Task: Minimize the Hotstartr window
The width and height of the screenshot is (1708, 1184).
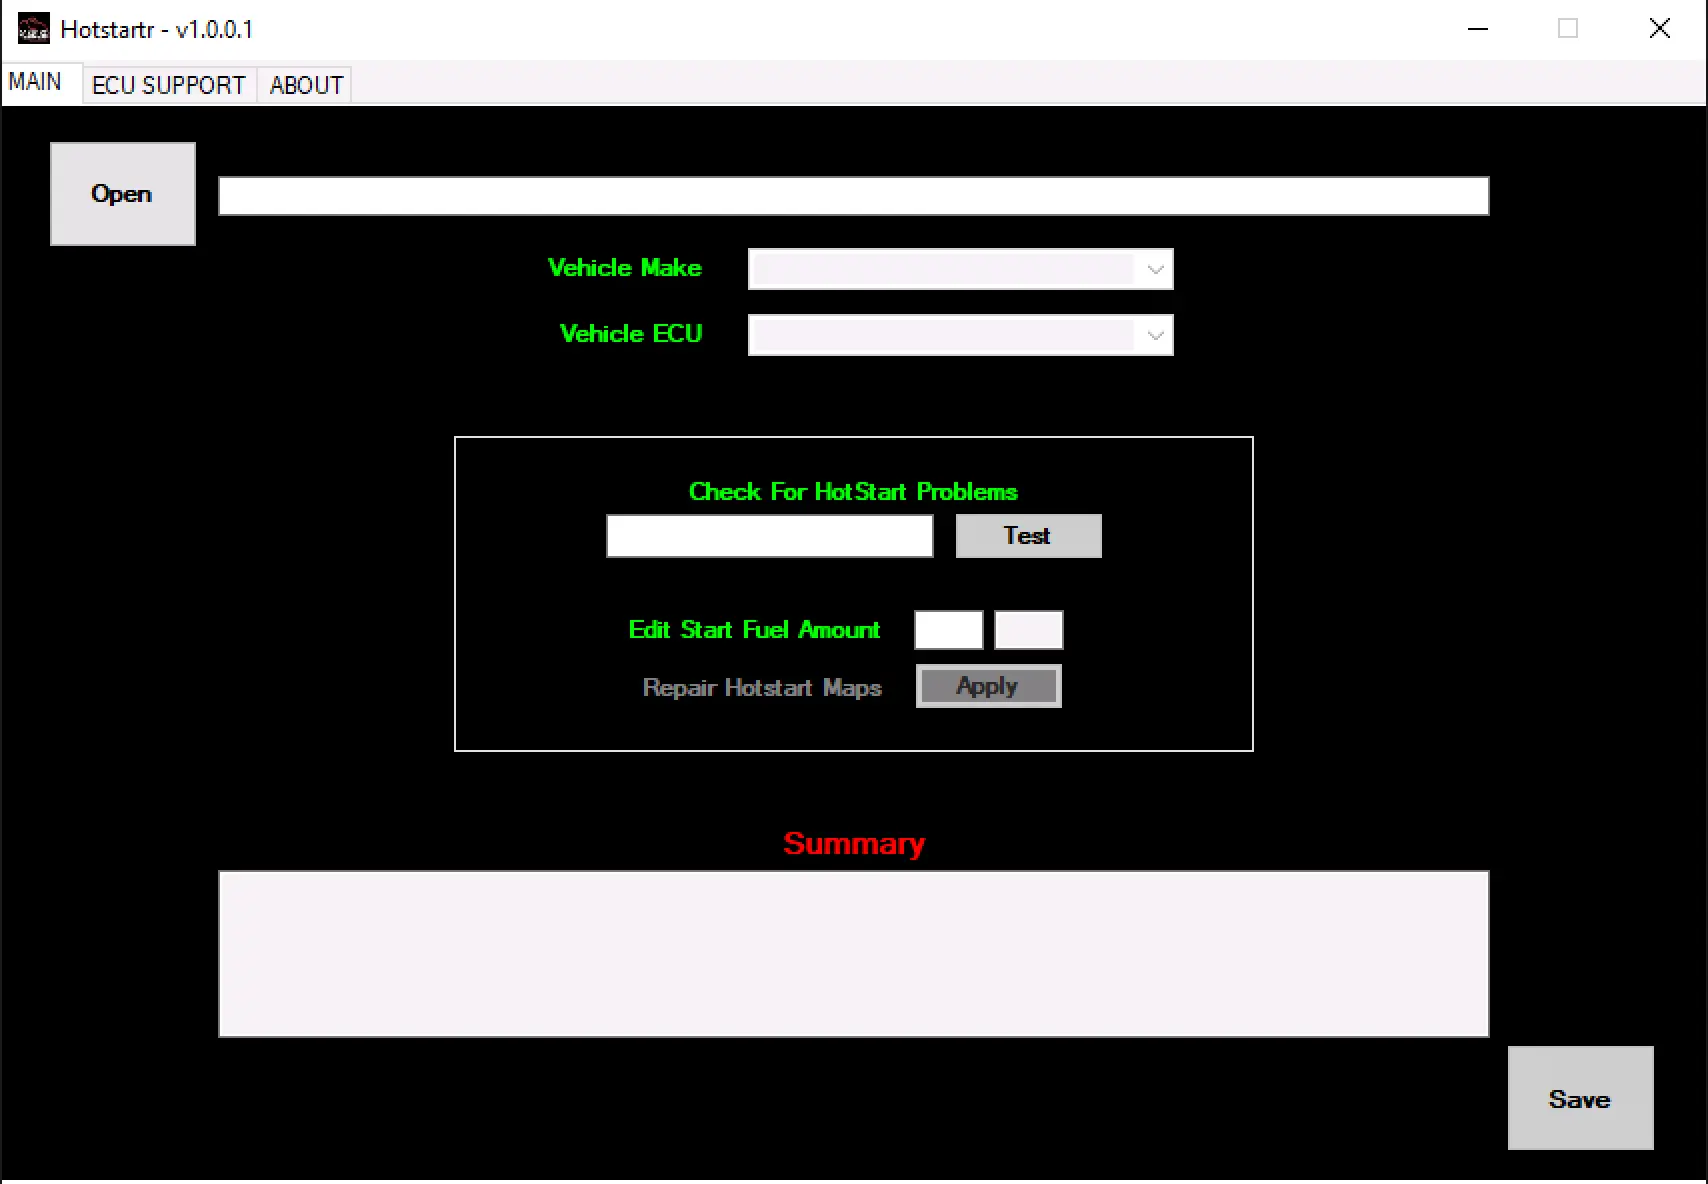Action: (1478, 29)
